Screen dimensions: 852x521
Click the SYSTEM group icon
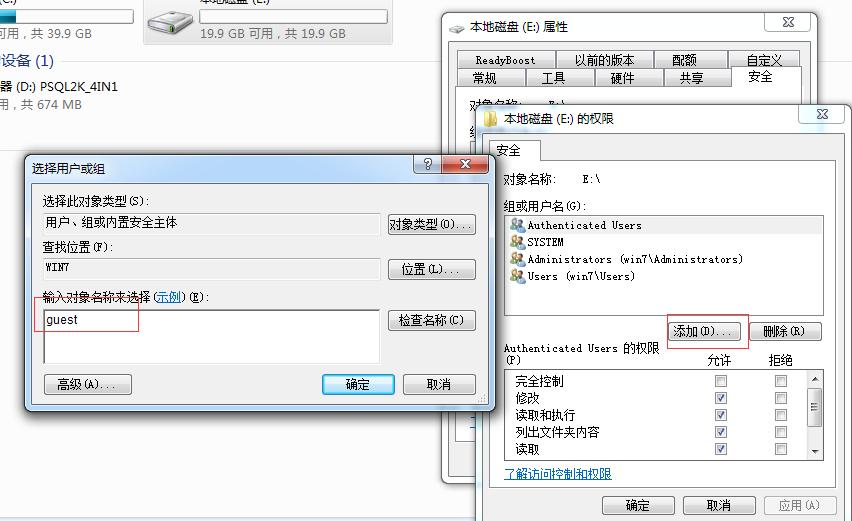(x=517, y=242)
